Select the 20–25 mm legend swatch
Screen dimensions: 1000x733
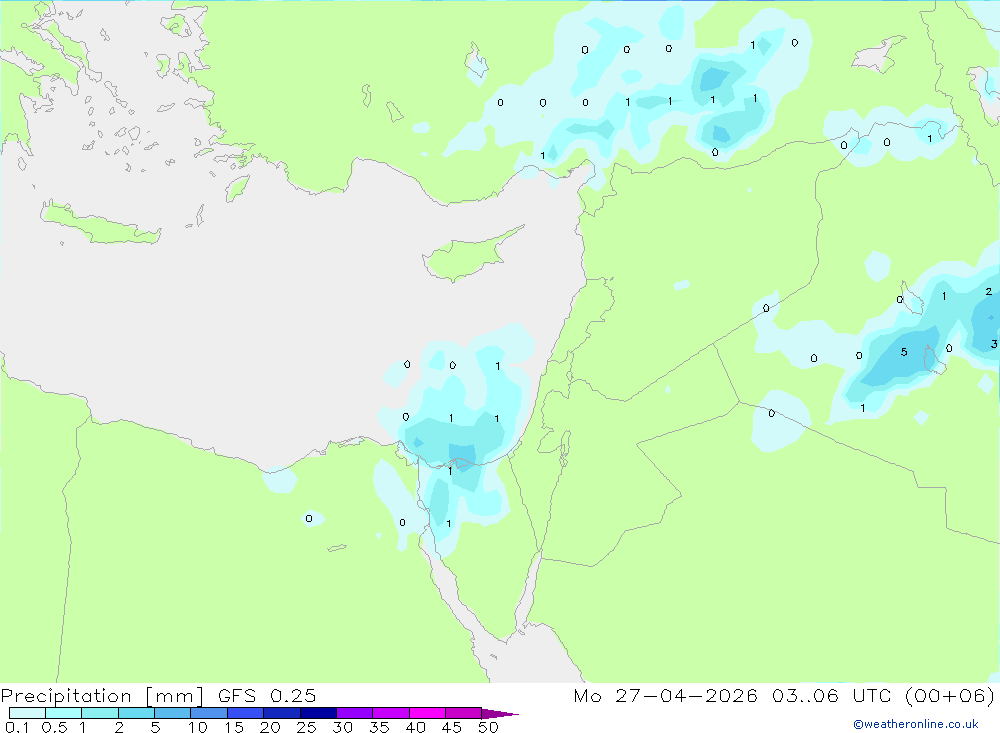(x=282, y=713)
